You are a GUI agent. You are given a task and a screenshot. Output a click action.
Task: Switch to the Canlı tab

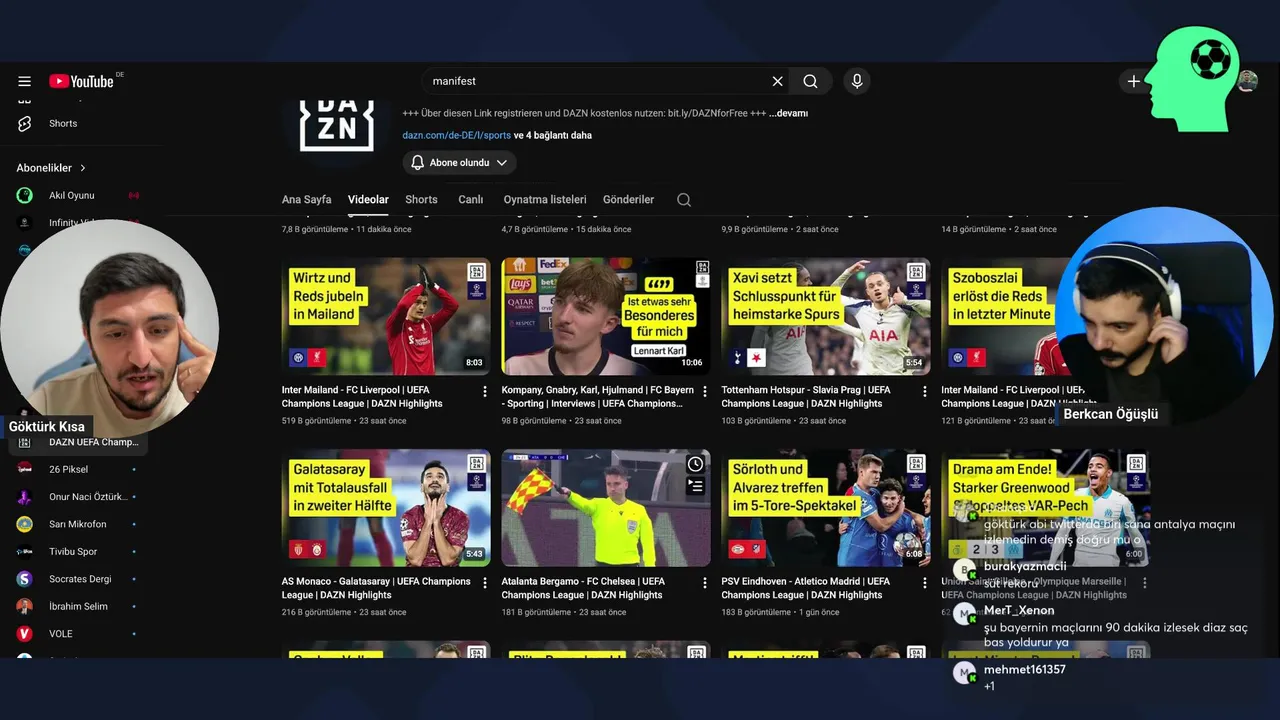point(471,200)
